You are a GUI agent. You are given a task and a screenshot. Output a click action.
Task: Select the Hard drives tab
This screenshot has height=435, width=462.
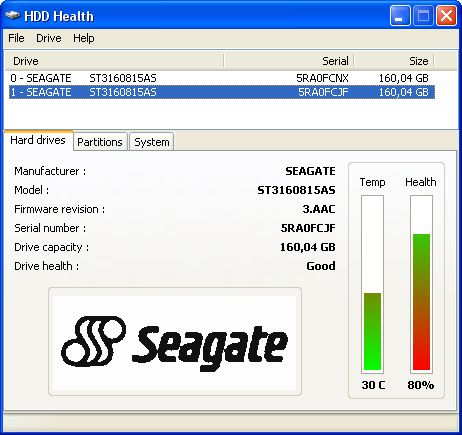click(x=38, y=140)
